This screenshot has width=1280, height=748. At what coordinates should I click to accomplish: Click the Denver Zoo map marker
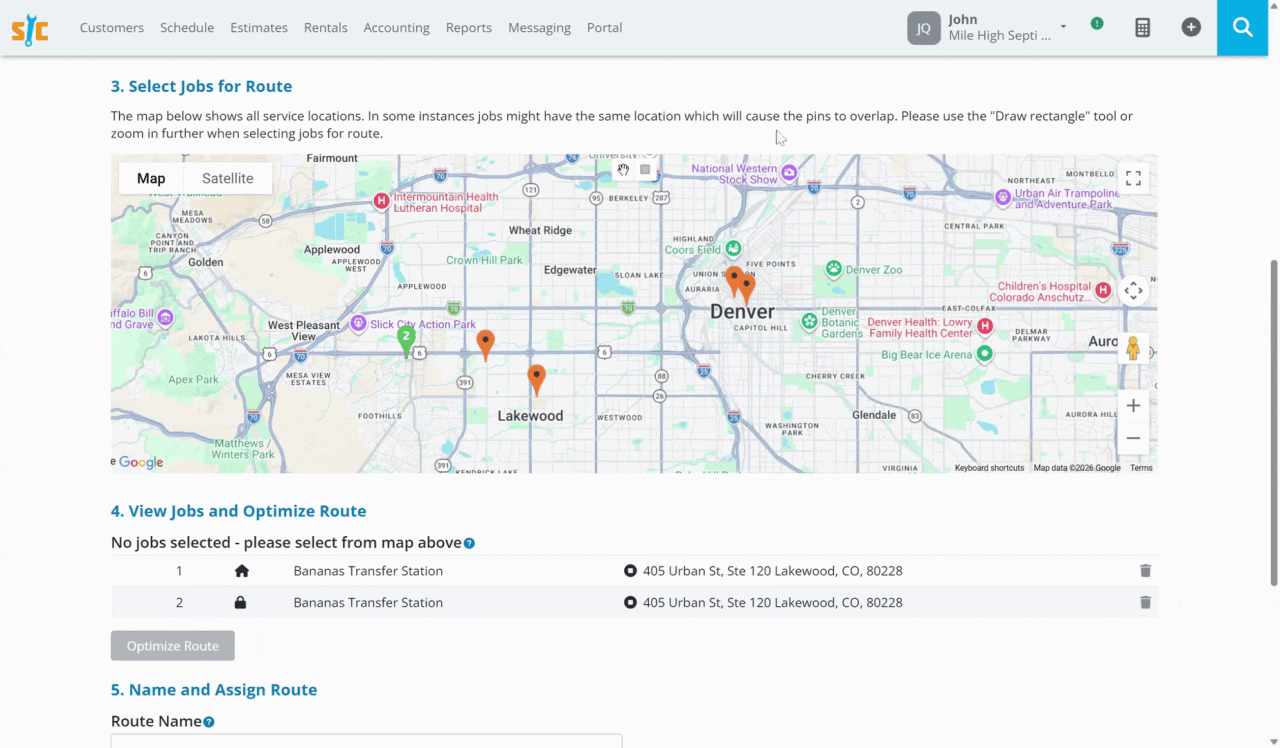coord(833,269)
